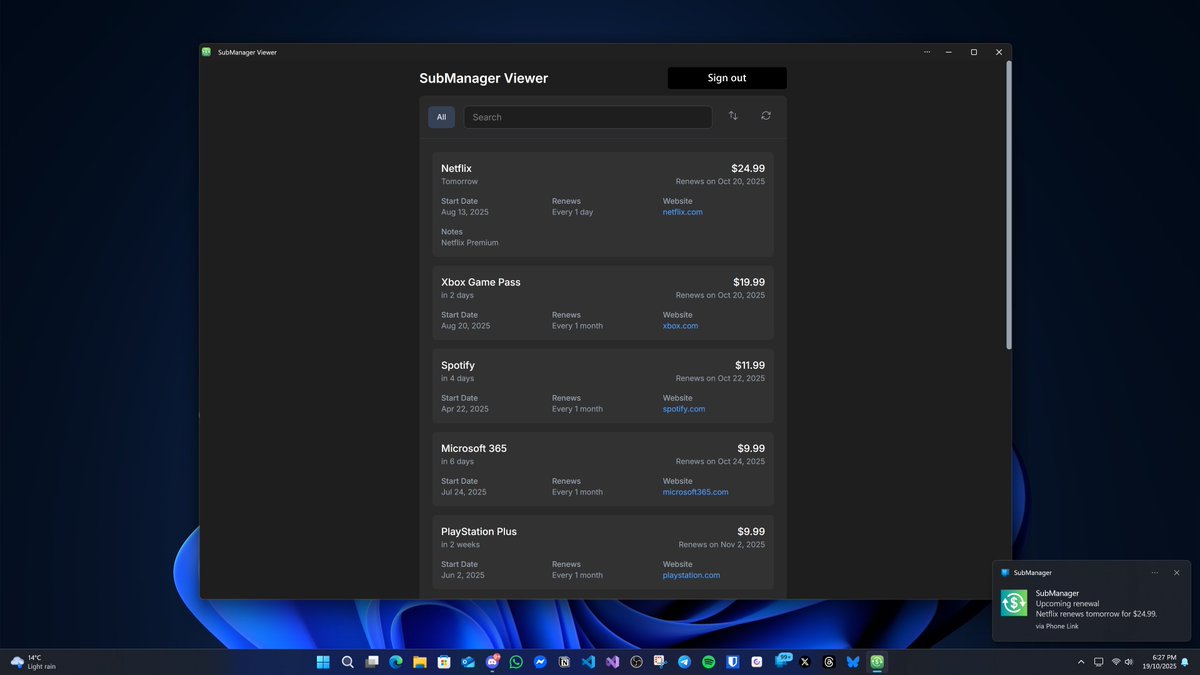The height and width of the screenshot is (675, 1200).
Task: Open Spotify from the taskbar
Action: [x=708, y=662]
